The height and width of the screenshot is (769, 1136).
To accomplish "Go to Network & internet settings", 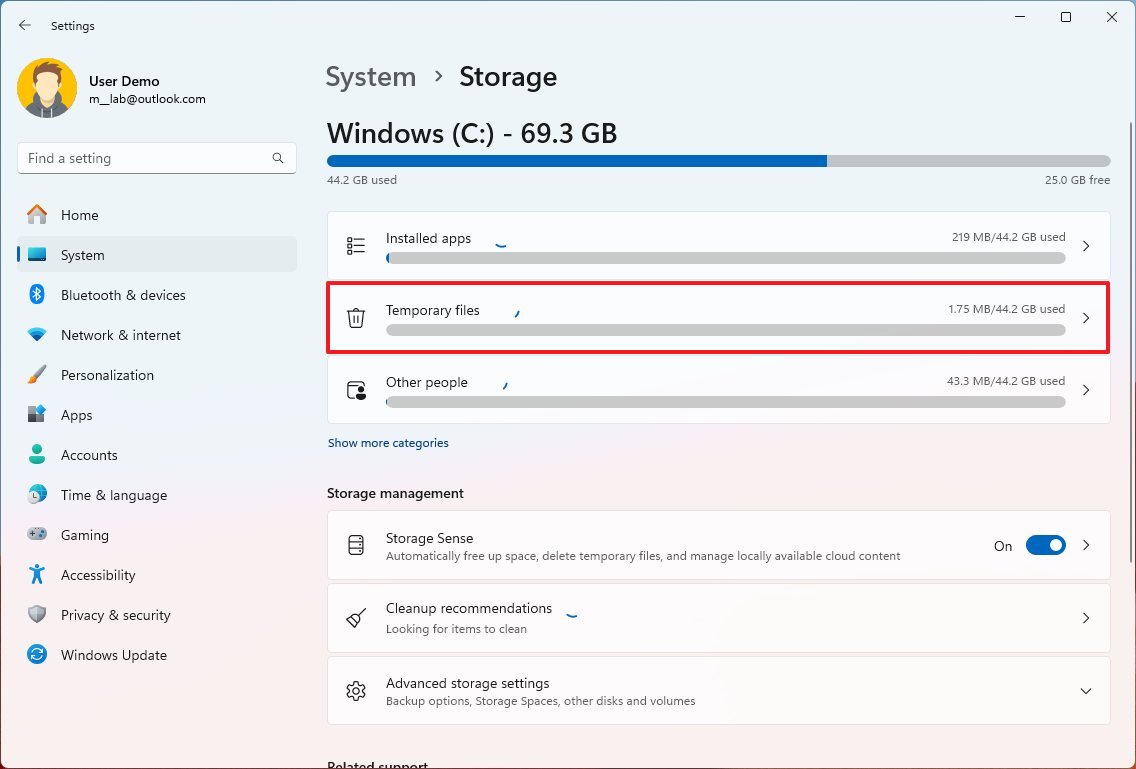I will pyautogui.click(x=120, y=335).
